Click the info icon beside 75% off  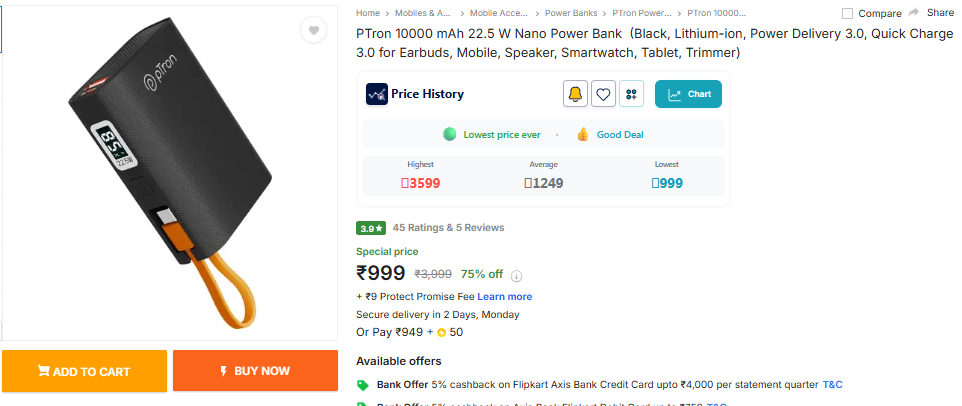pos(517,275)
